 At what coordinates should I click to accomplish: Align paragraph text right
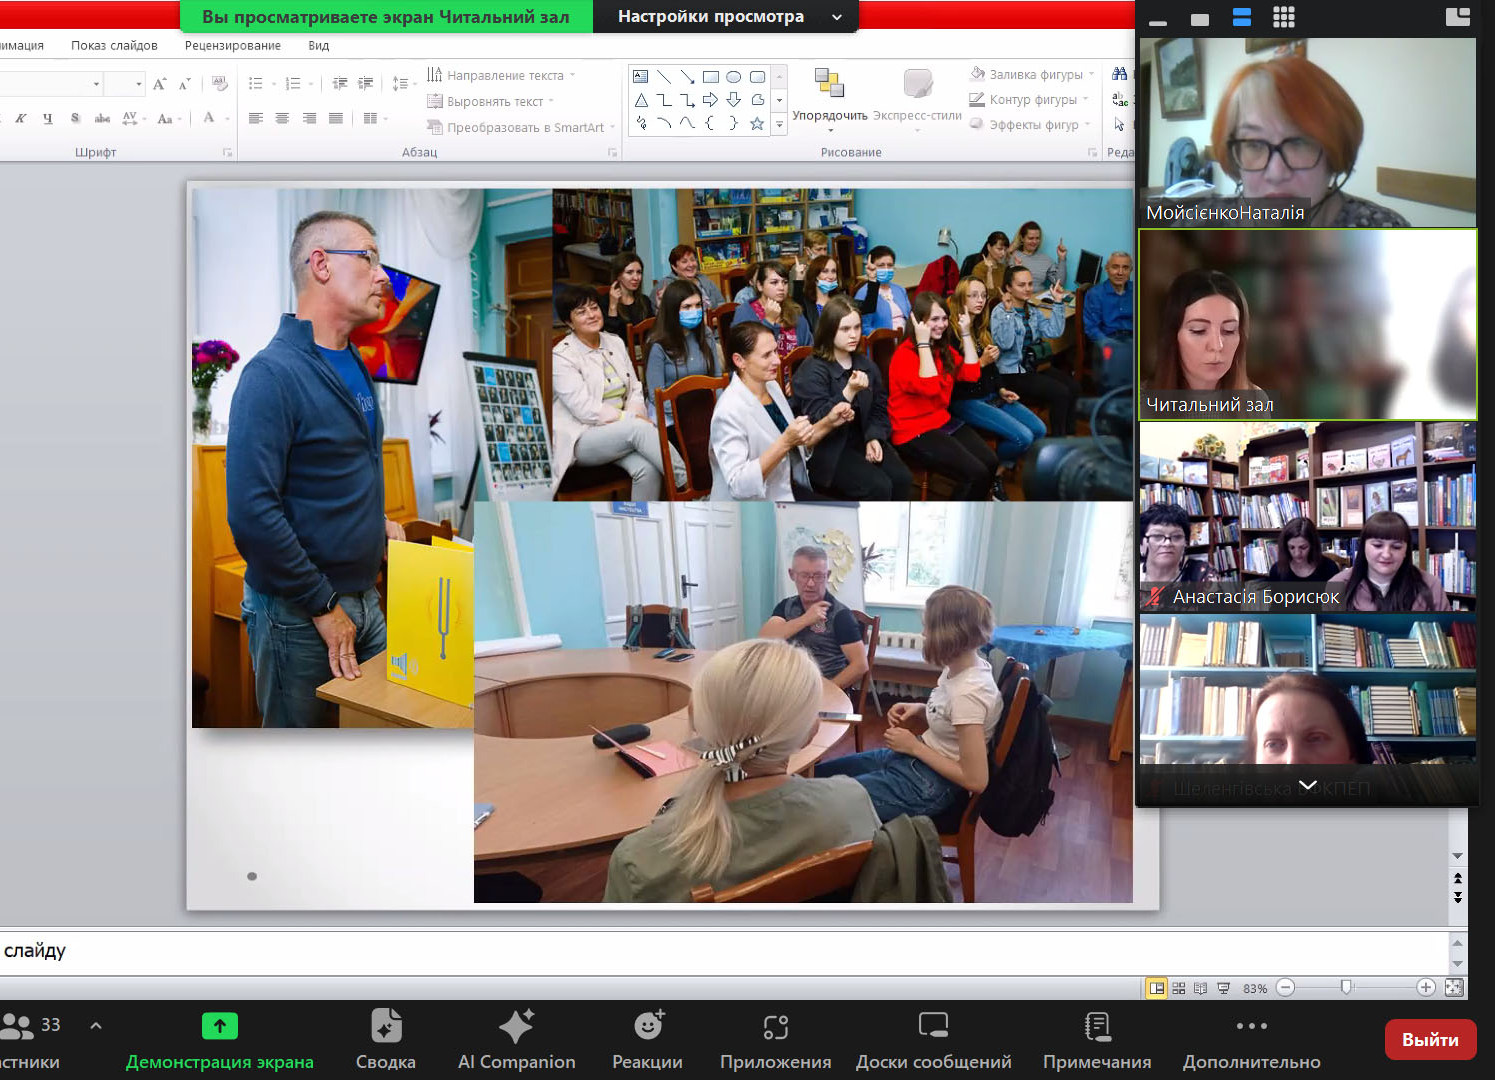click(309, 118)
